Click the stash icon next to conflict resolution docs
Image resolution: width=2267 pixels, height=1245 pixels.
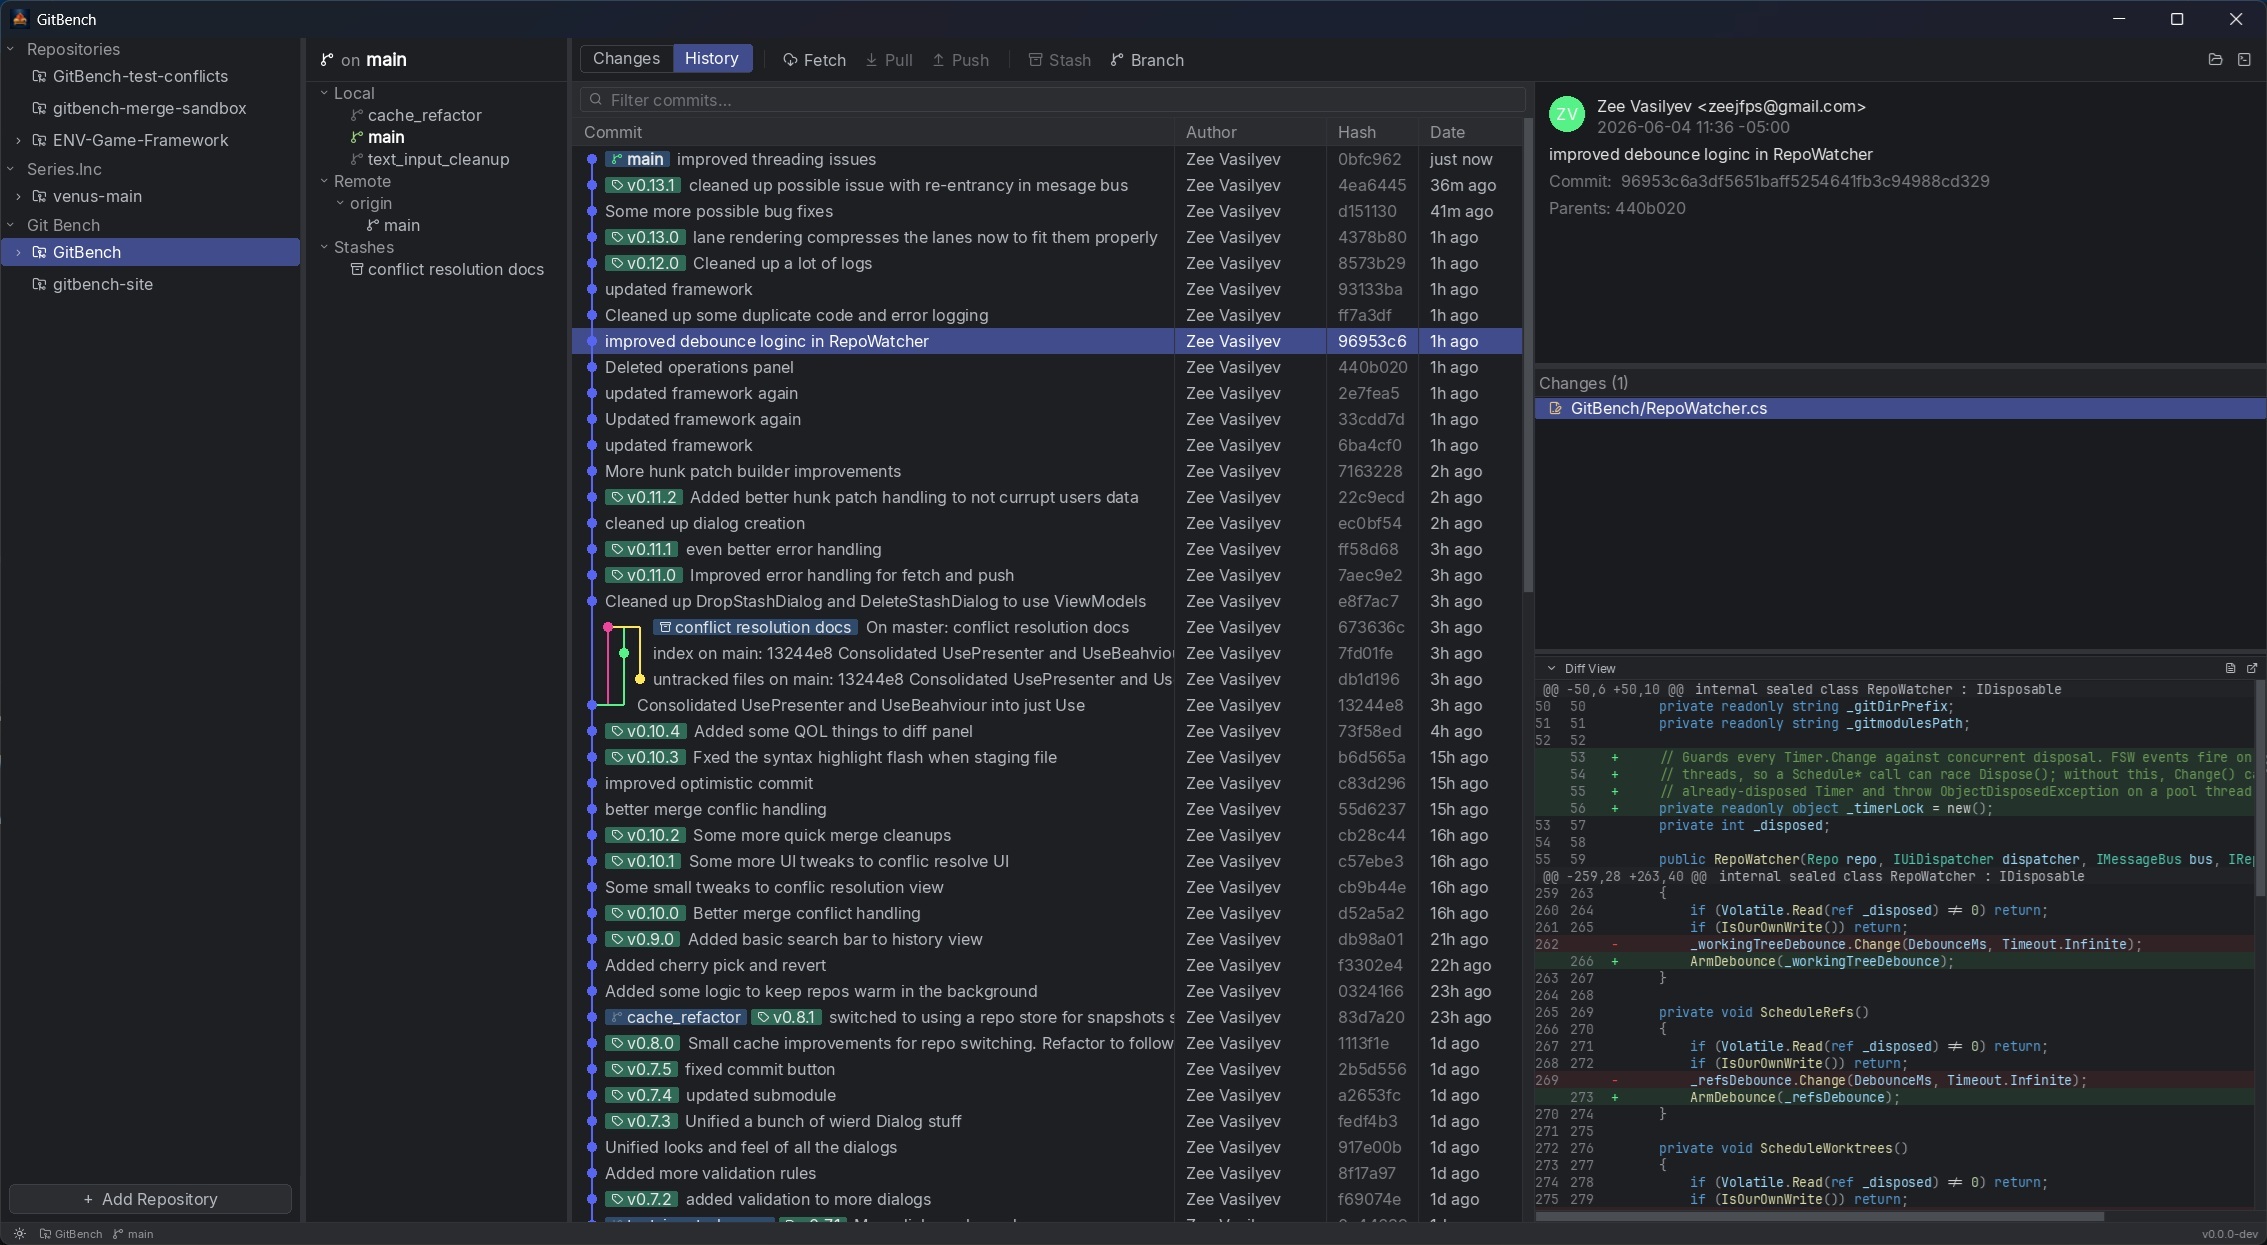tap(356, 269)
